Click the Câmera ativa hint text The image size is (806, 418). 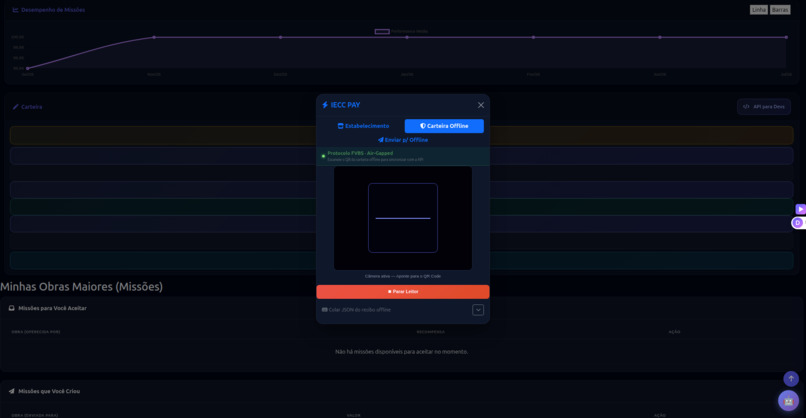coord(403,277)
